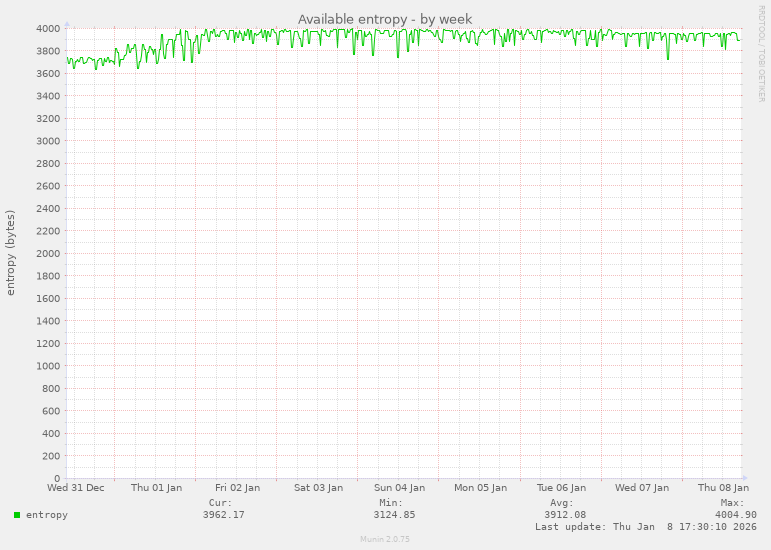
Task: Click the "Available entropy - by week" title
Action: click(x=385, y=19)
